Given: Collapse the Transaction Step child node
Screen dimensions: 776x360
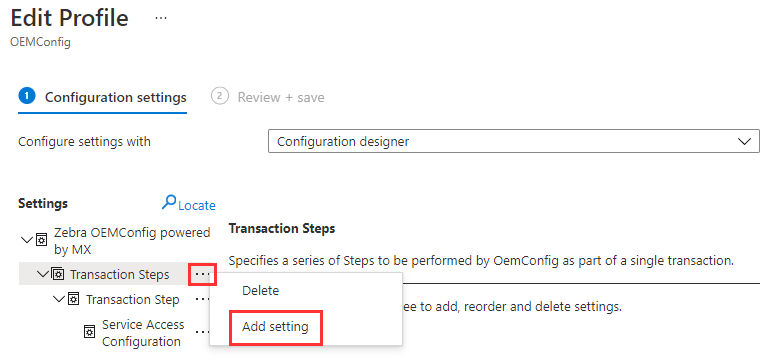Looking at the screenshot, I should (59, 300).
